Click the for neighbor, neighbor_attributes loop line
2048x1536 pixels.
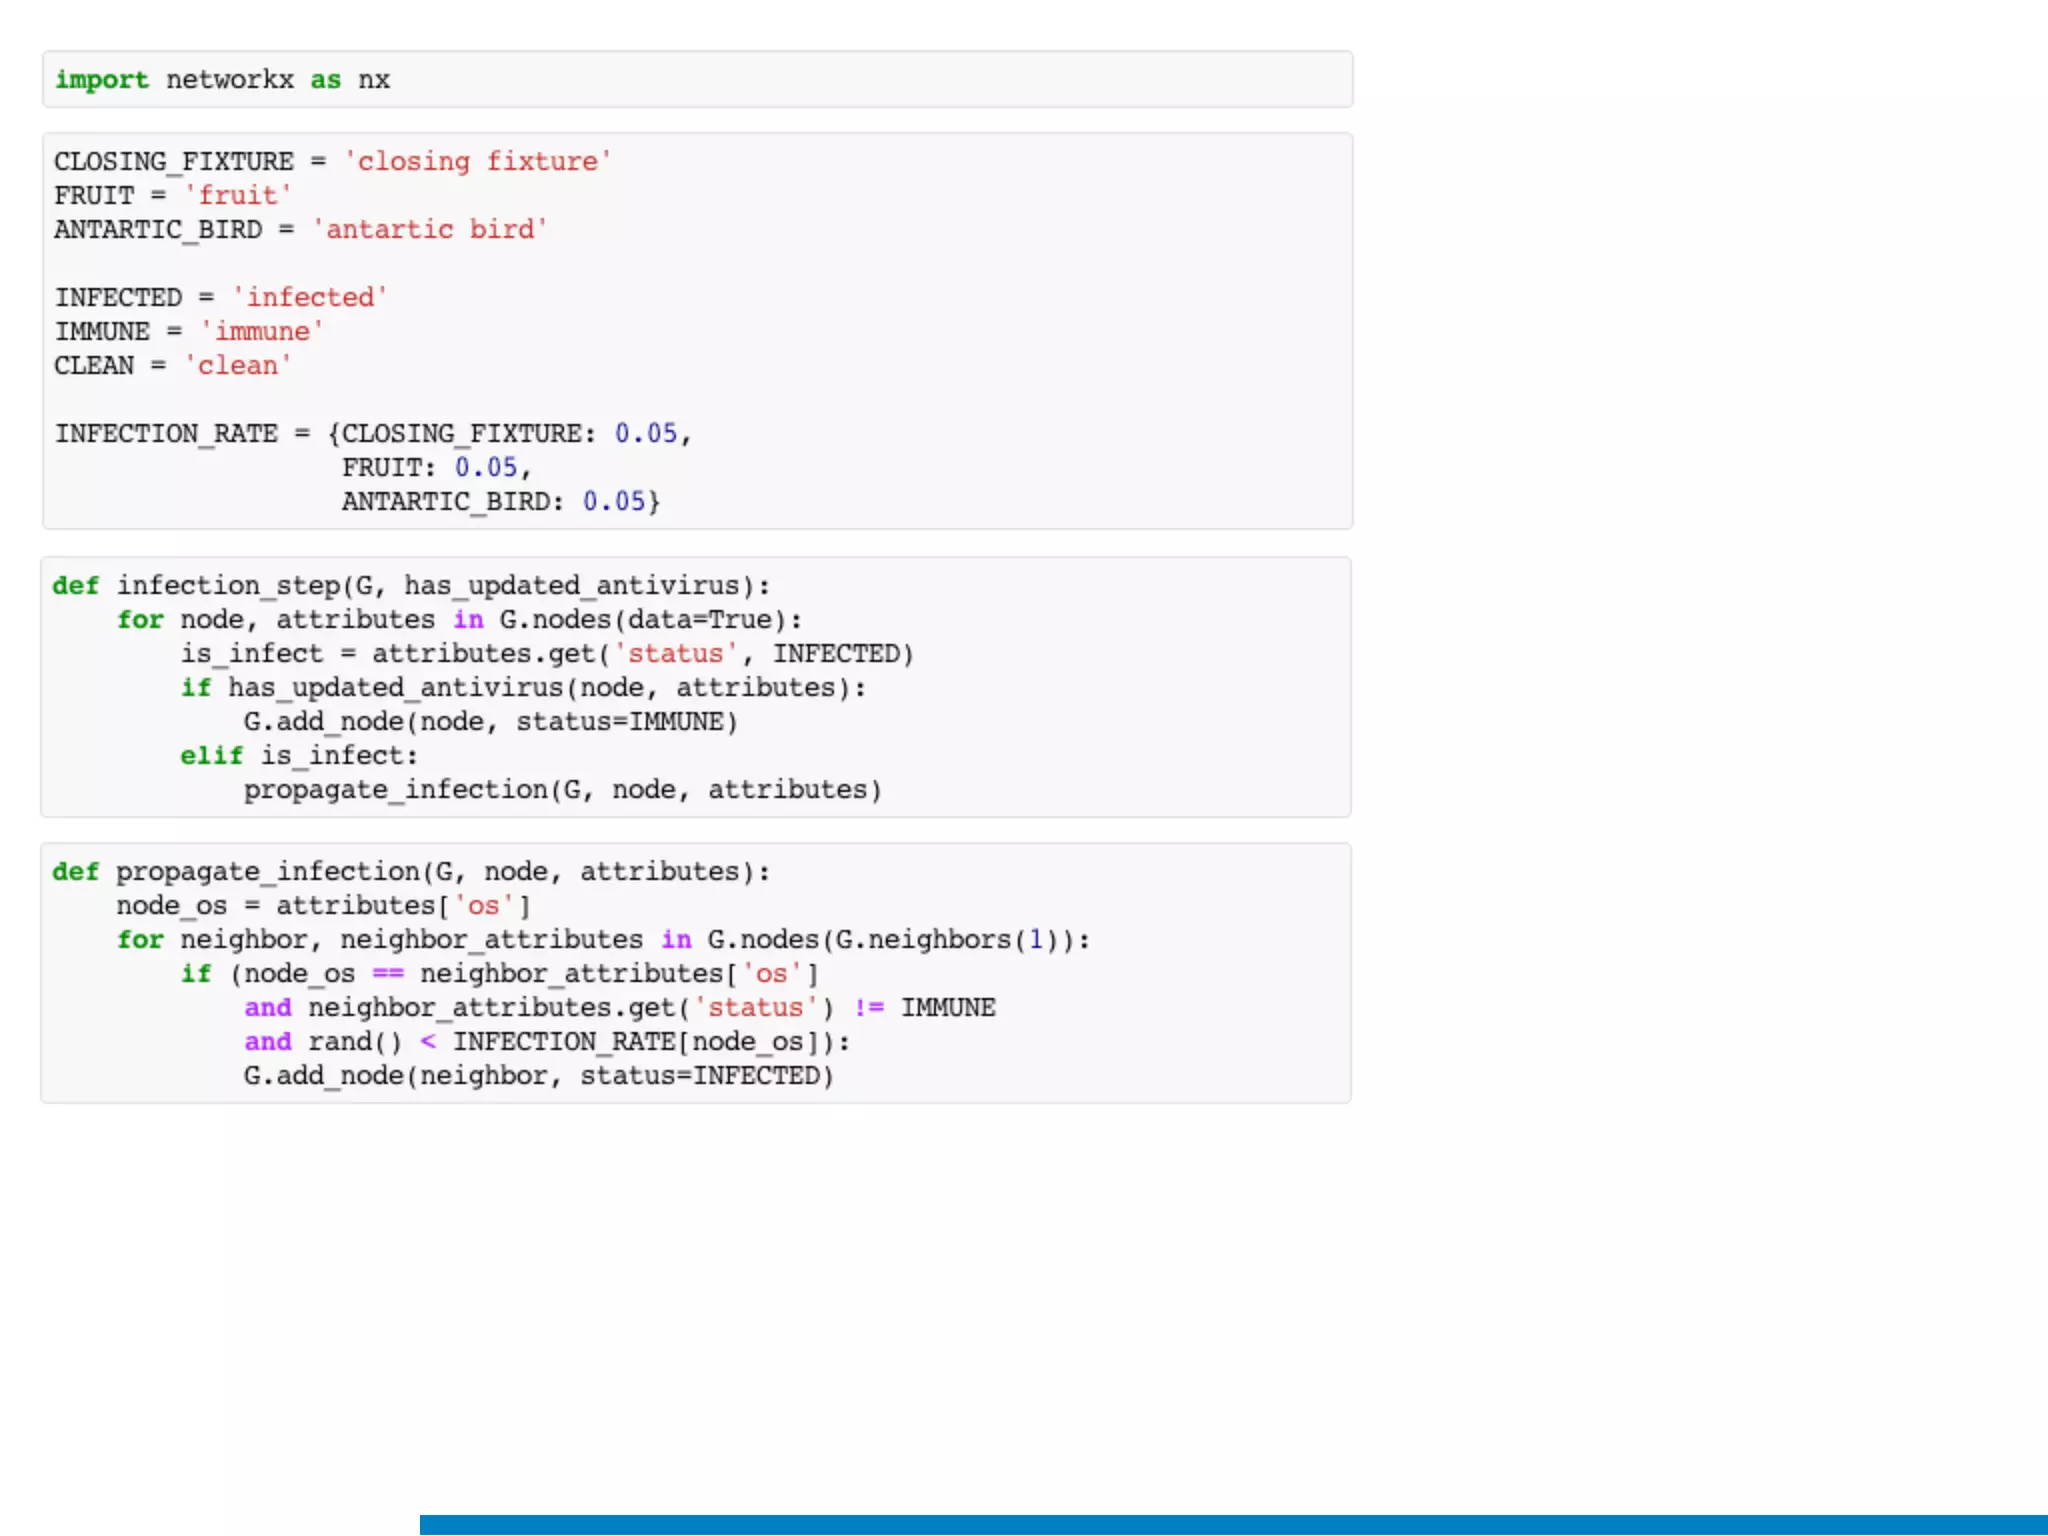pos(602,940)
